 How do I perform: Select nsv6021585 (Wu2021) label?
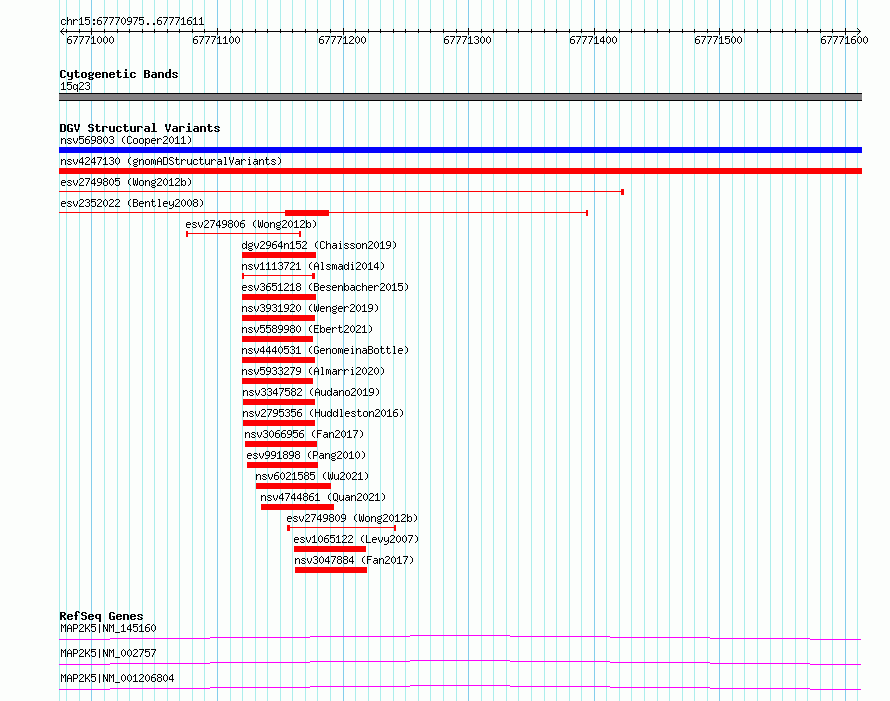point(312,476)
